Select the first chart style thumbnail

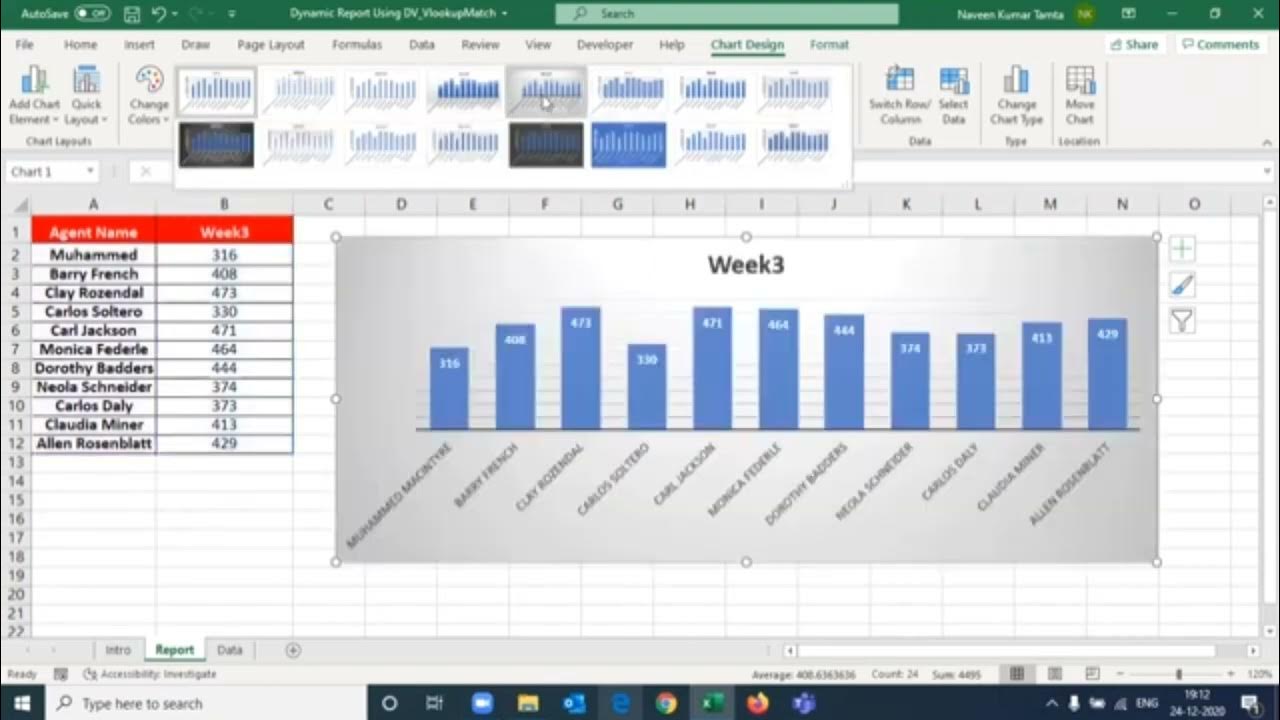[x=217, y=91]
